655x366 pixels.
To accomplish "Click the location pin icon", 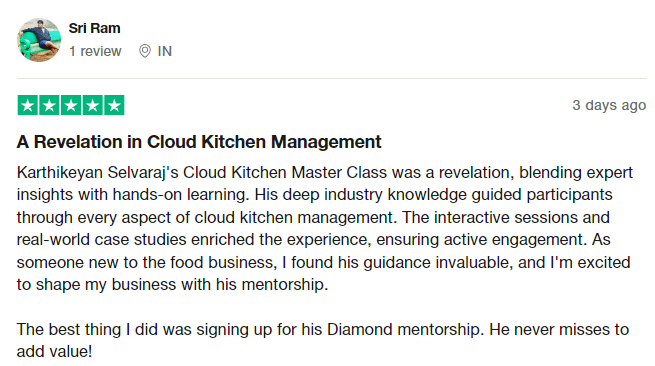I will [145, 51].
